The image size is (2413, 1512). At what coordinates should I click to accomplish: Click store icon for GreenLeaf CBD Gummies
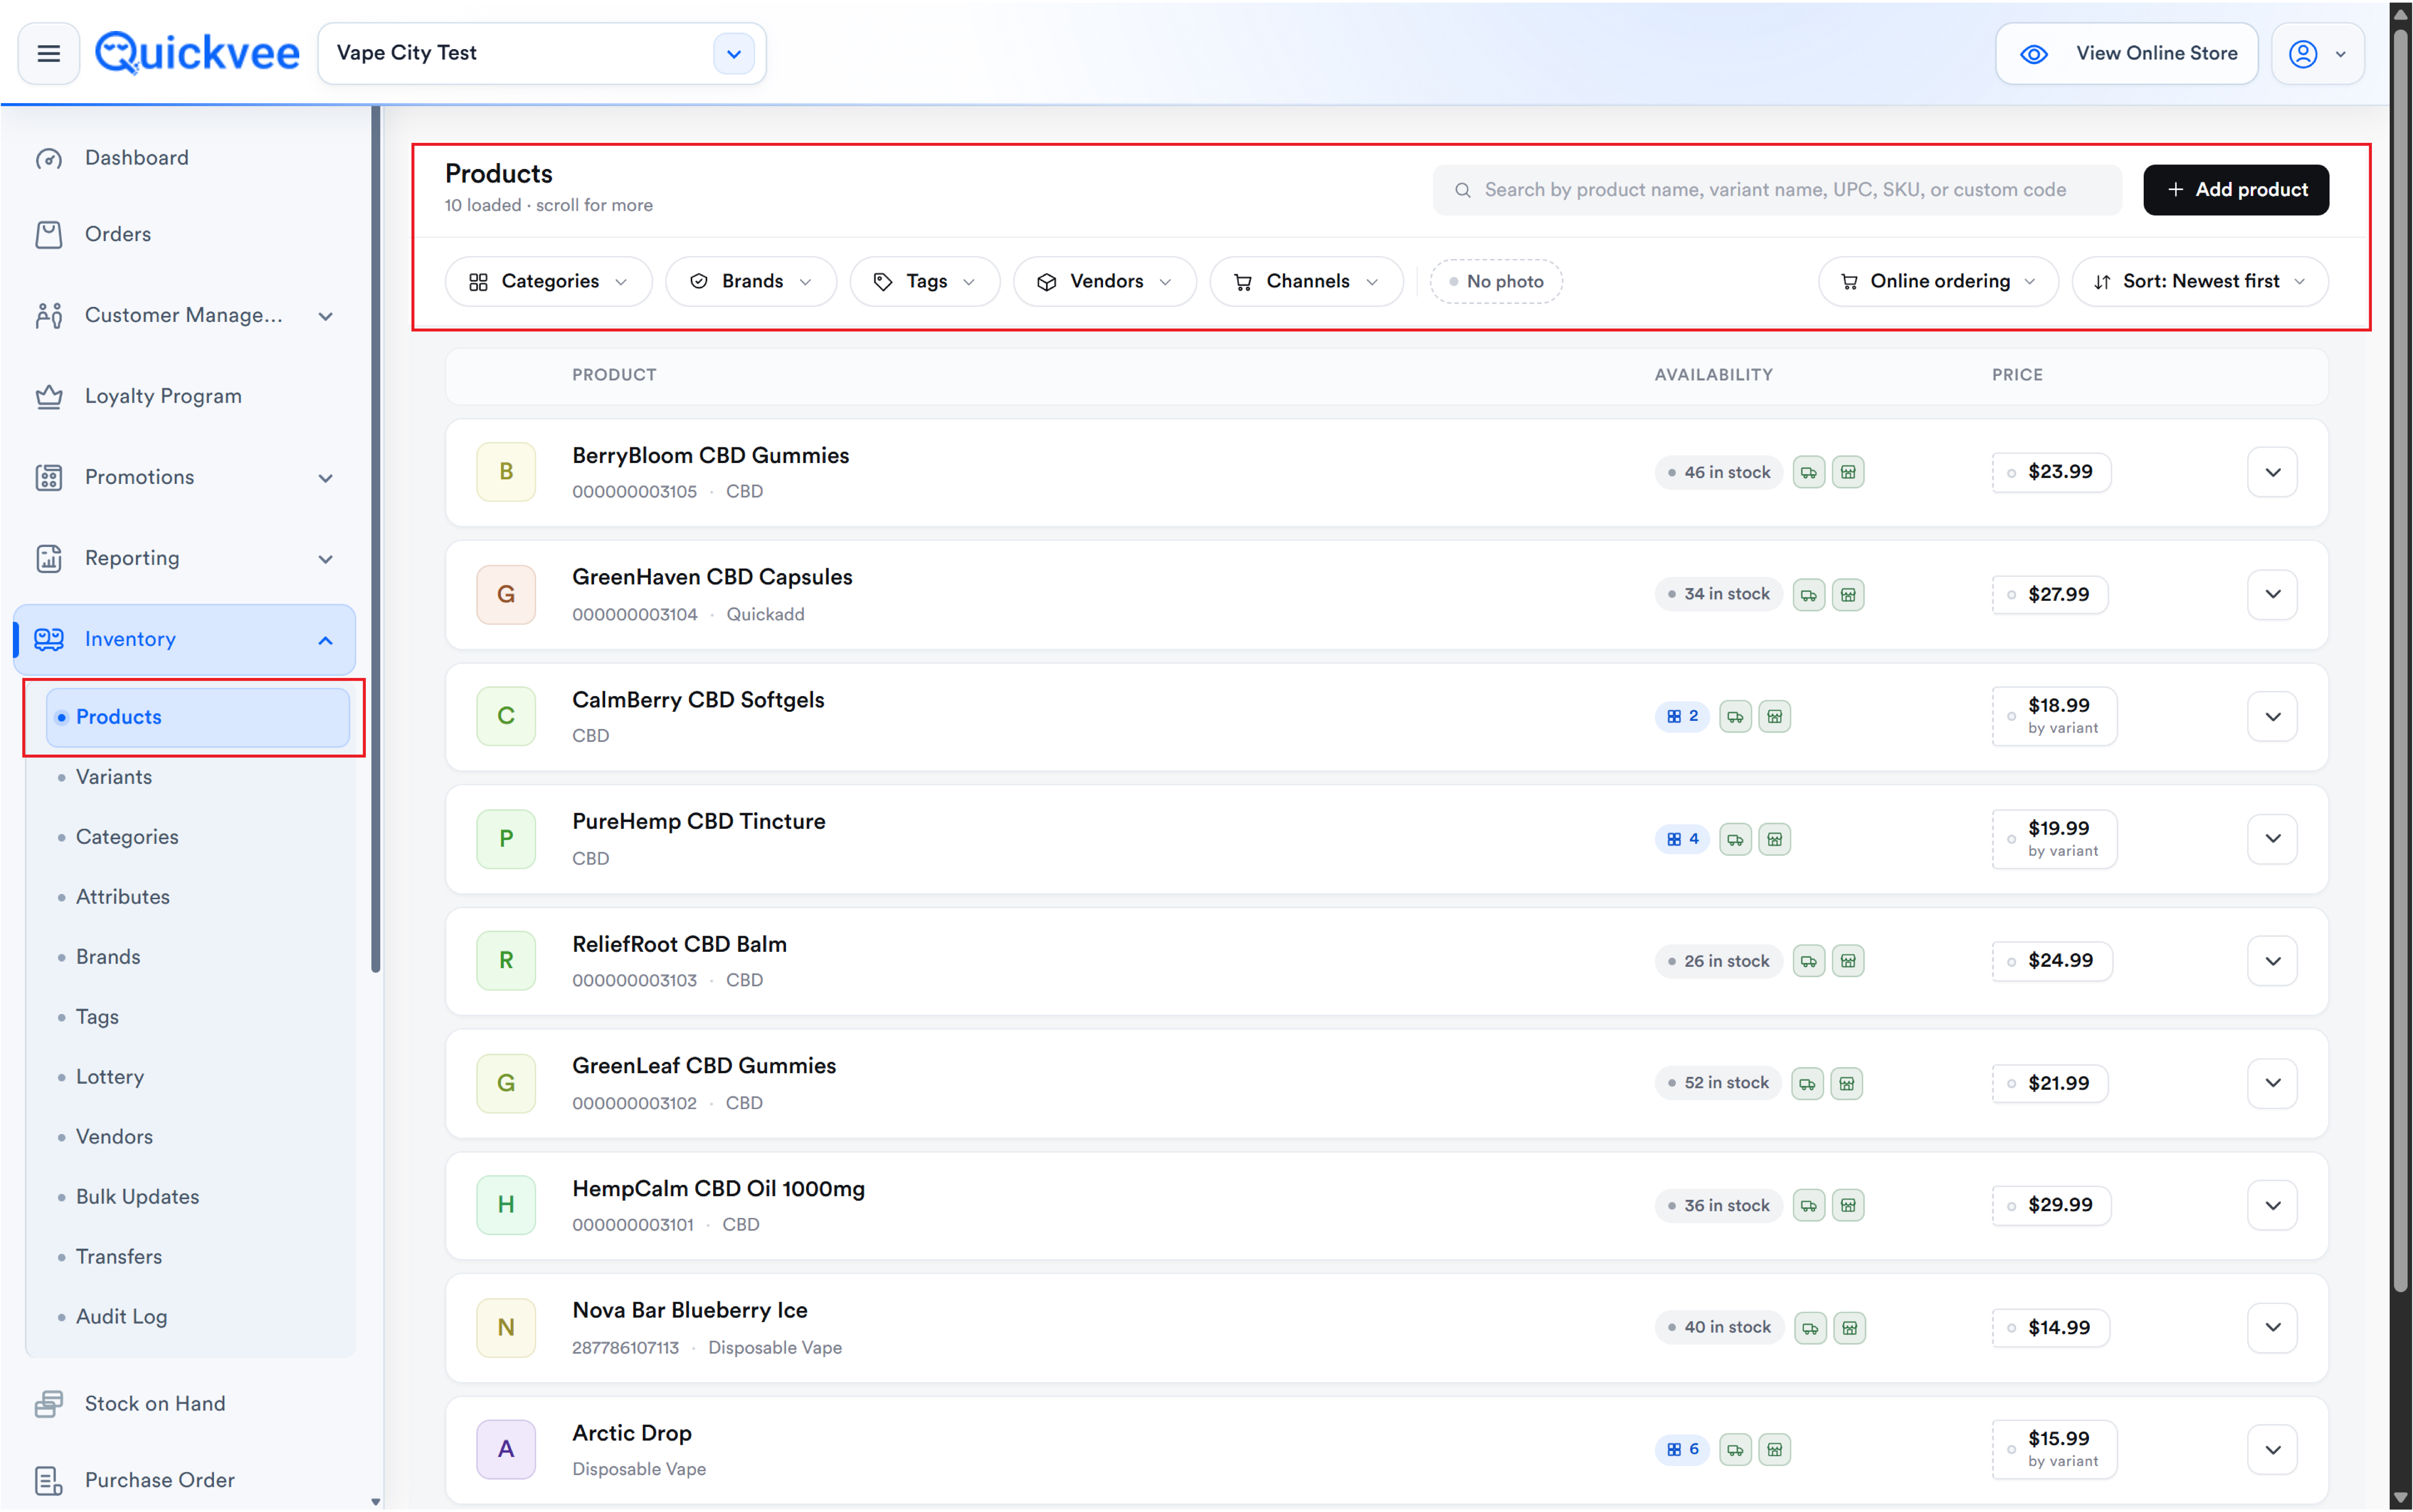pos(1846,1084)
